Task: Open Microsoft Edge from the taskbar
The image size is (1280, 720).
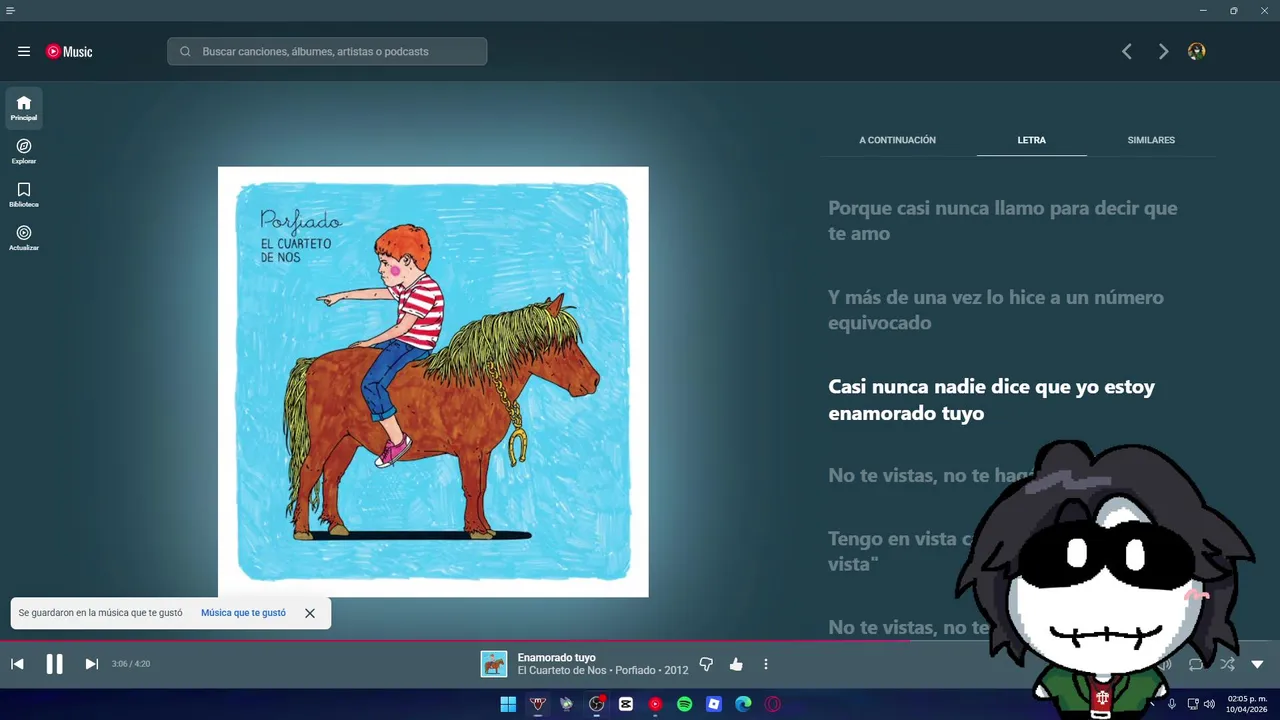Action: tap(743, 704)
